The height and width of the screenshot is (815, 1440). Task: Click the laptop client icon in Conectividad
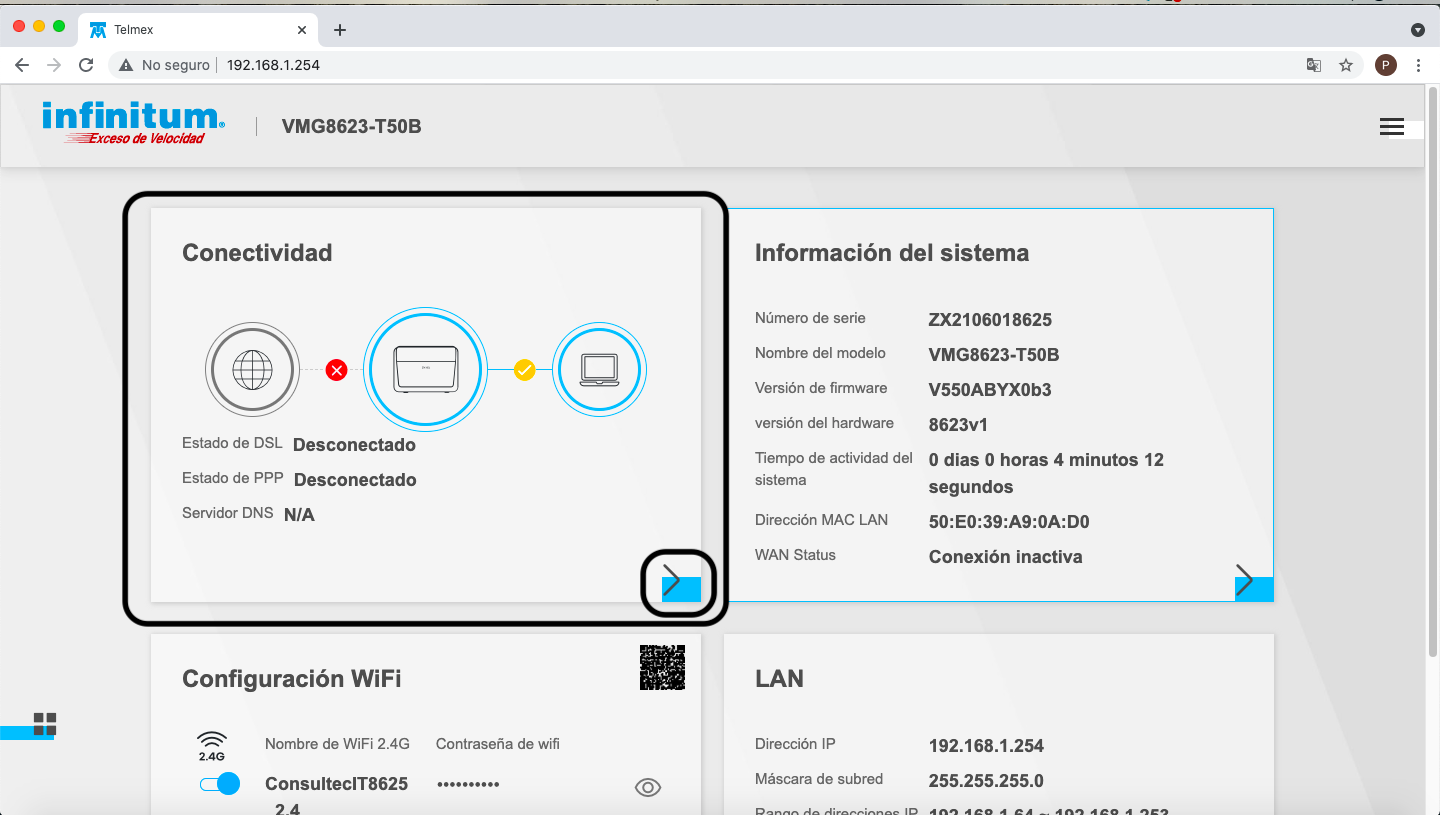(599, 369)
